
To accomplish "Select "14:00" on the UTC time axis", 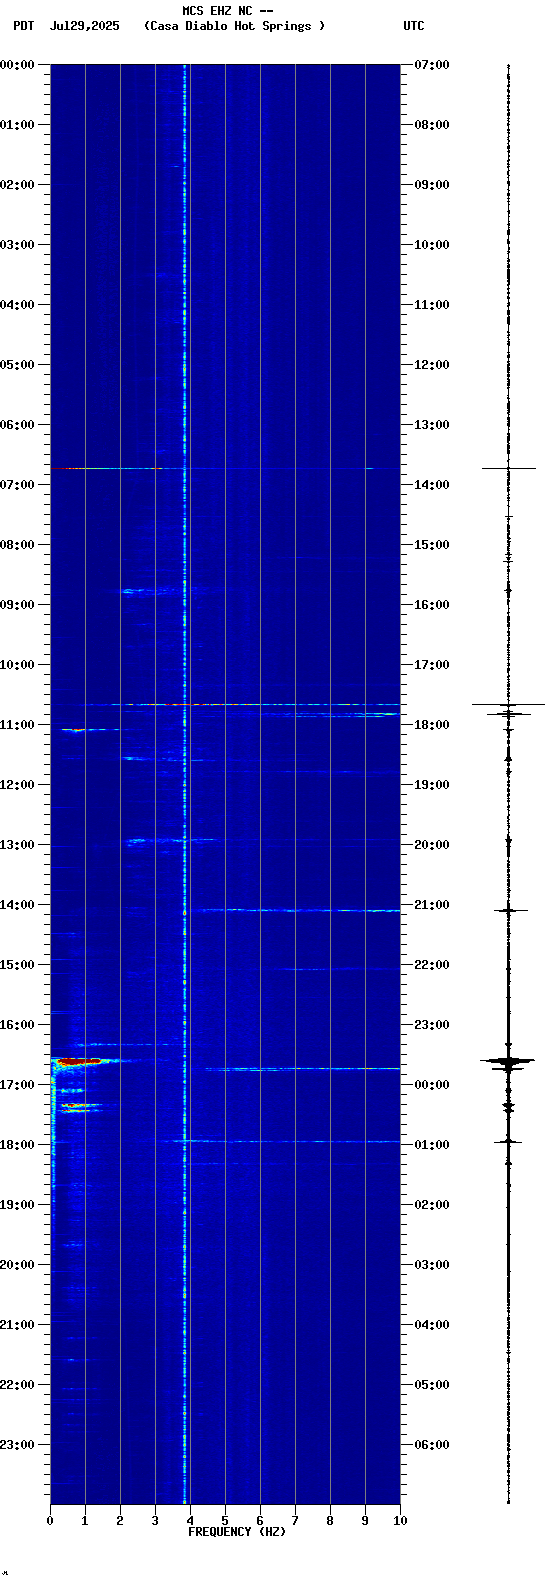I will click(x=432, y=485).
